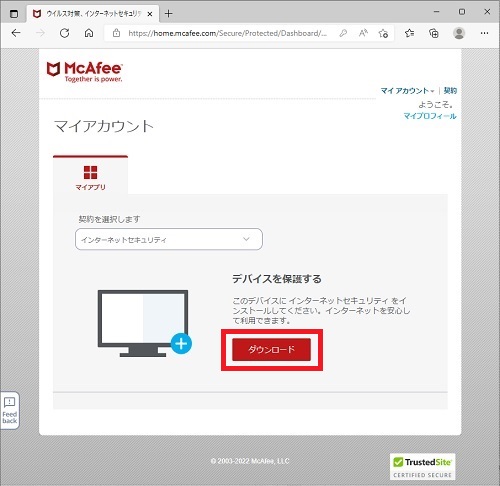Expand the マイアカウント dropdown menu
Viewport: 500px width, 486px height.
pos(407,91)
